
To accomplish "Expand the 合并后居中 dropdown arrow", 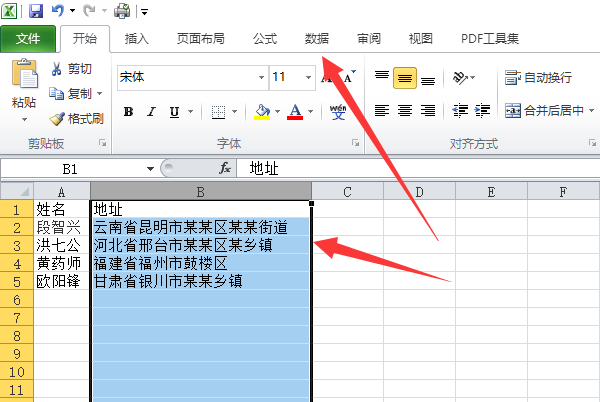I will pos(591,111).
